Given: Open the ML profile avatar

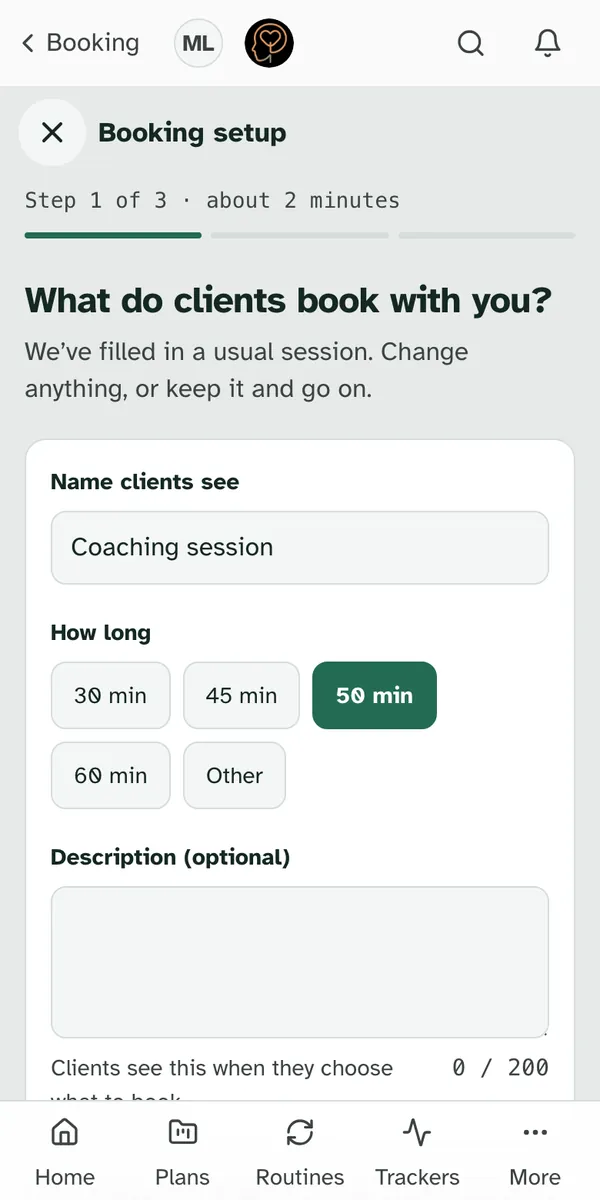Looking at the screenshot, I should pyautogui.click(x=199, y=44).
